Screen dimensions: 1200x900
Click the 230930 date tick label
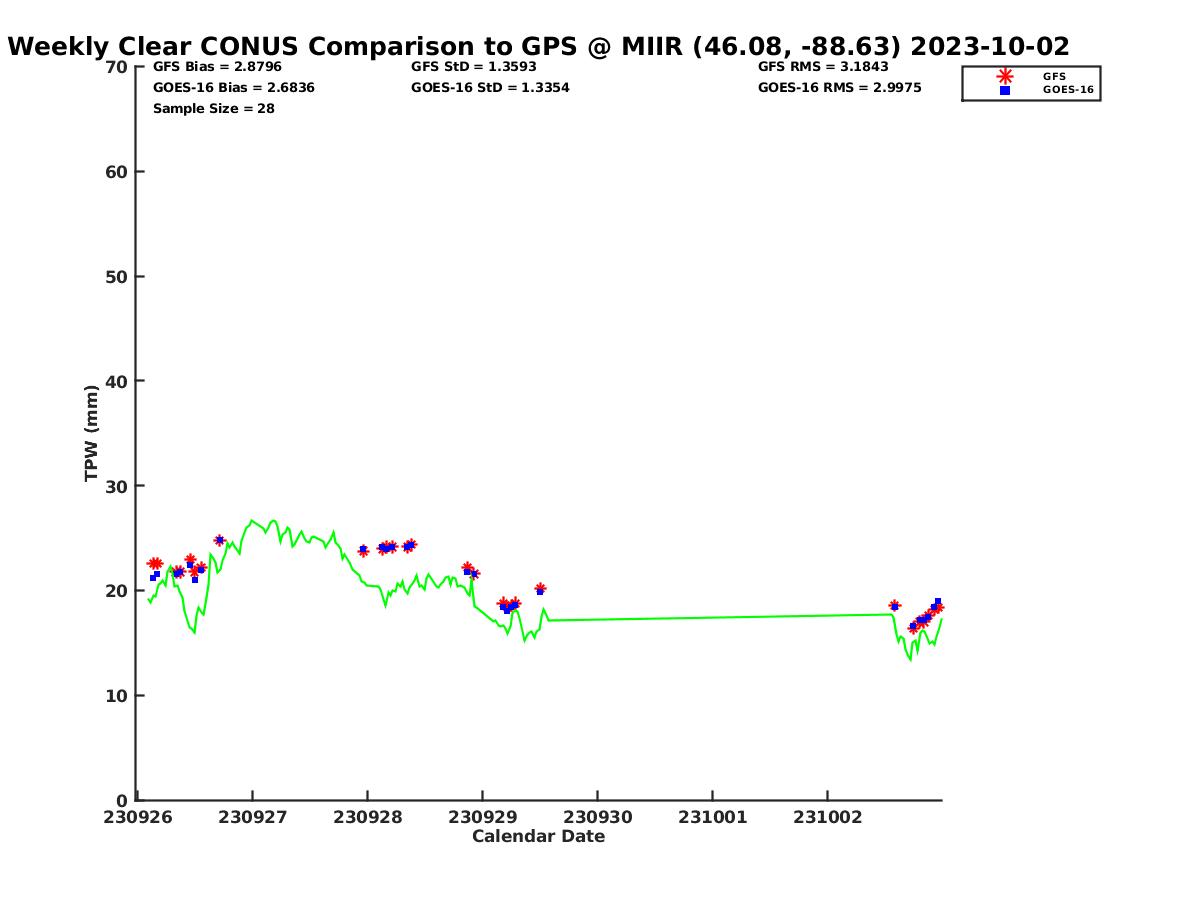point(597,817)
